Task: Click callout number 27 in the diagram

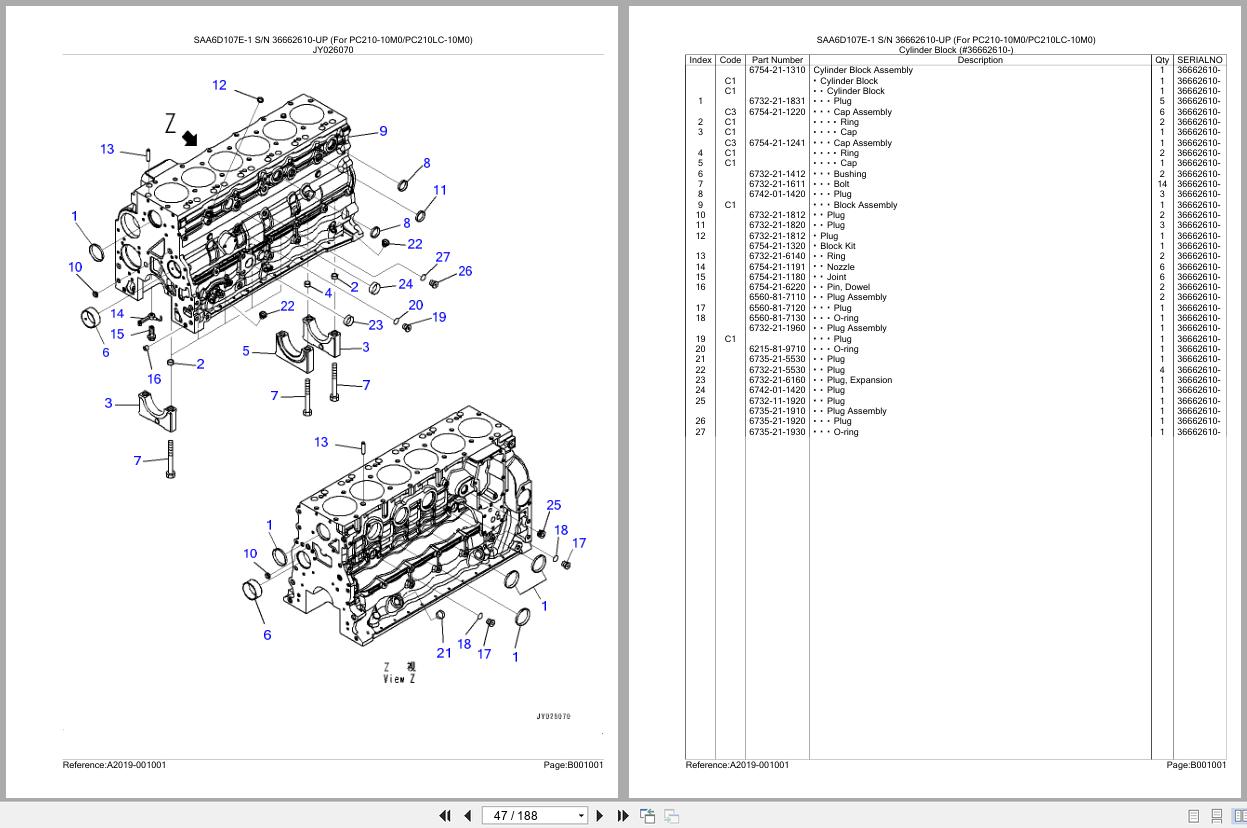Action: [443, 257]
